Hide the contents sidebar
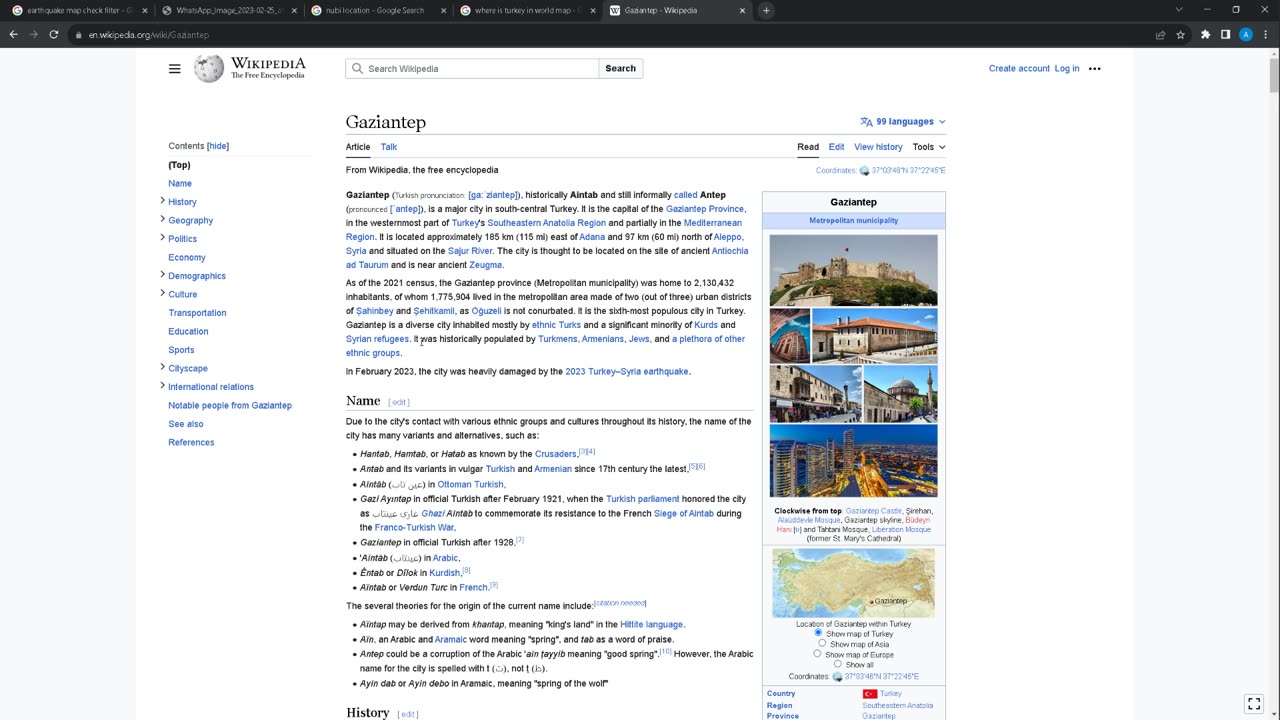 coord(218,146)
